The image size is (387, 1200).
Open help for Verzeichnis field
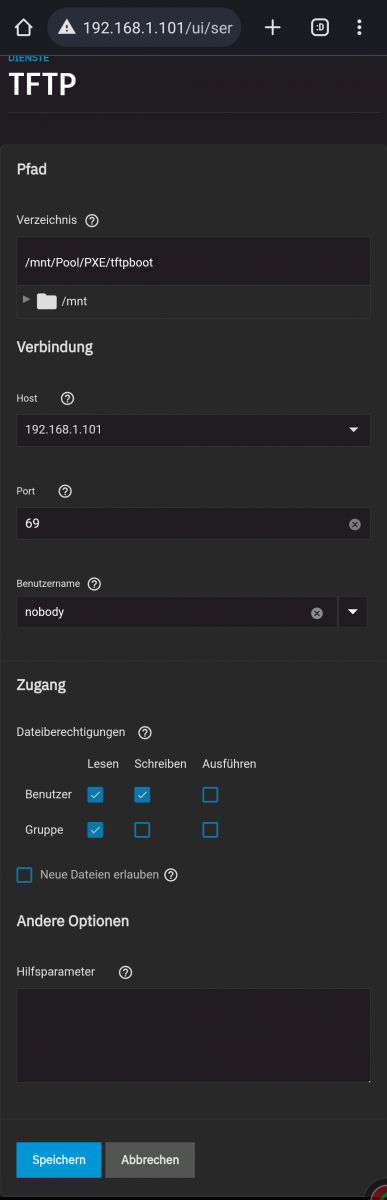point(92,220)
